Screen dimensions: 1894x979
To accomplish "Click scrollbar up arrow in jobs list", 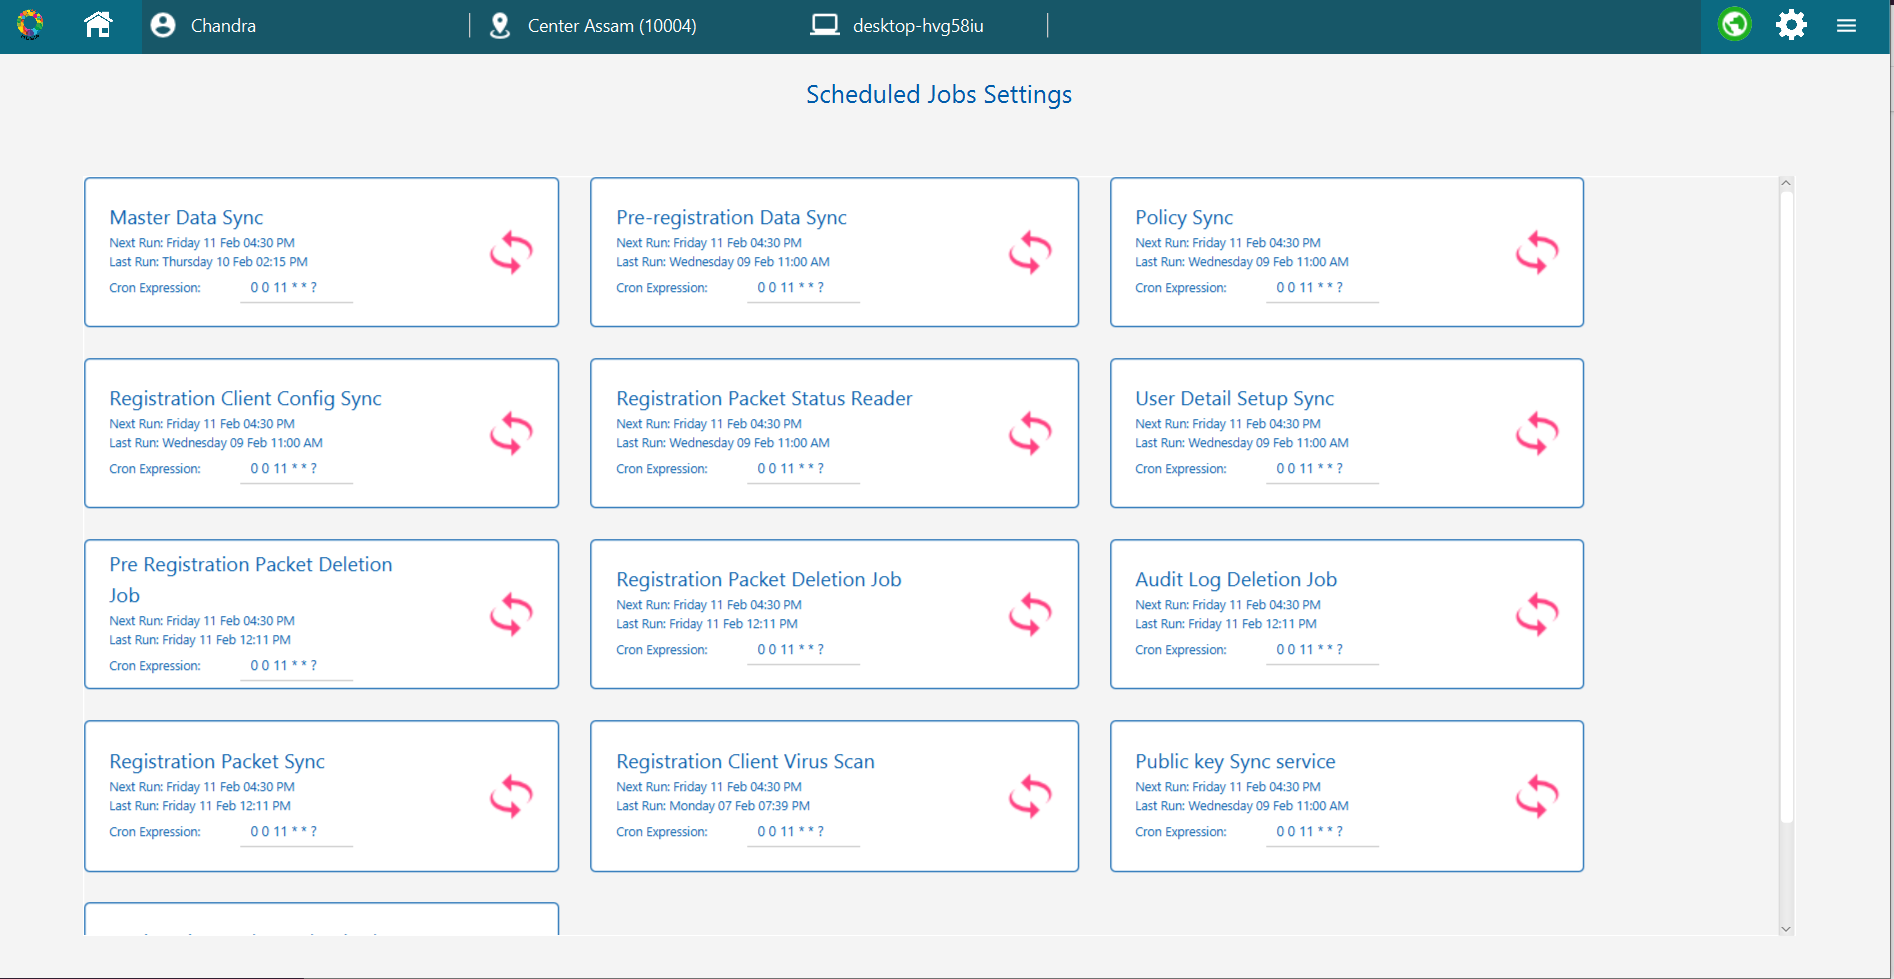I will click(x=1786, y=184).
